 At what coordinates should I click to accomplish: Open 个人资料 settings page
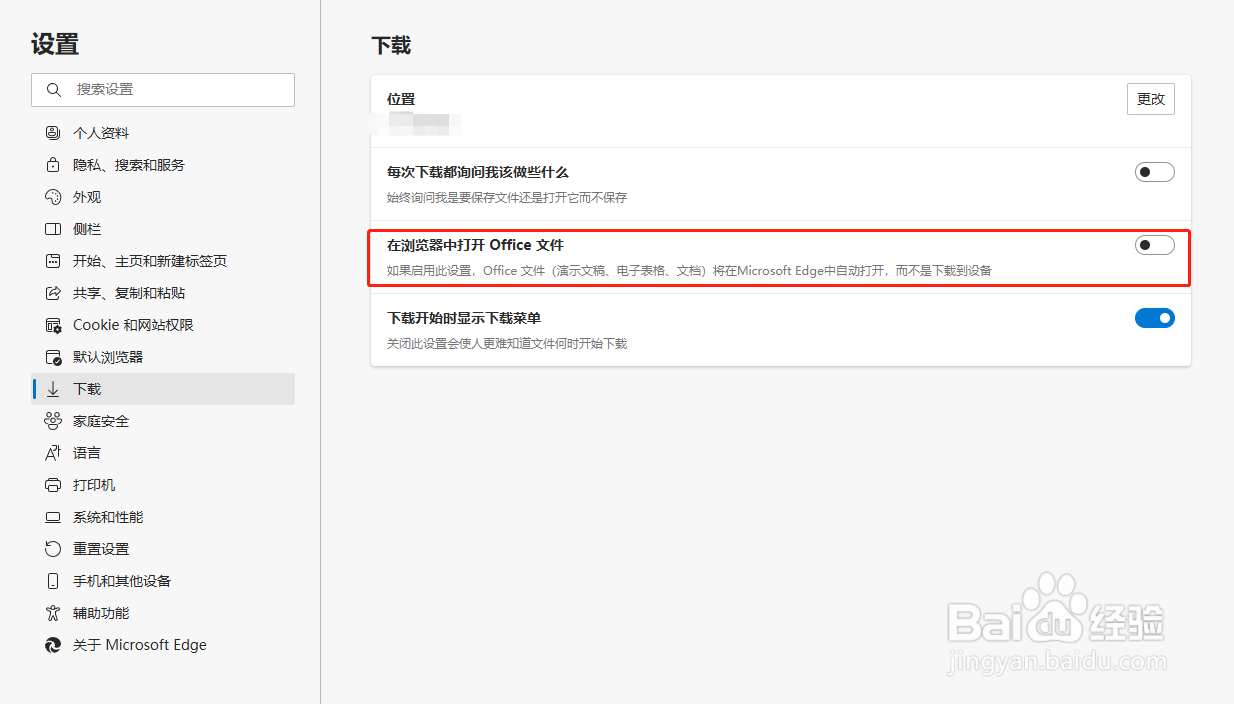point(163,133)
